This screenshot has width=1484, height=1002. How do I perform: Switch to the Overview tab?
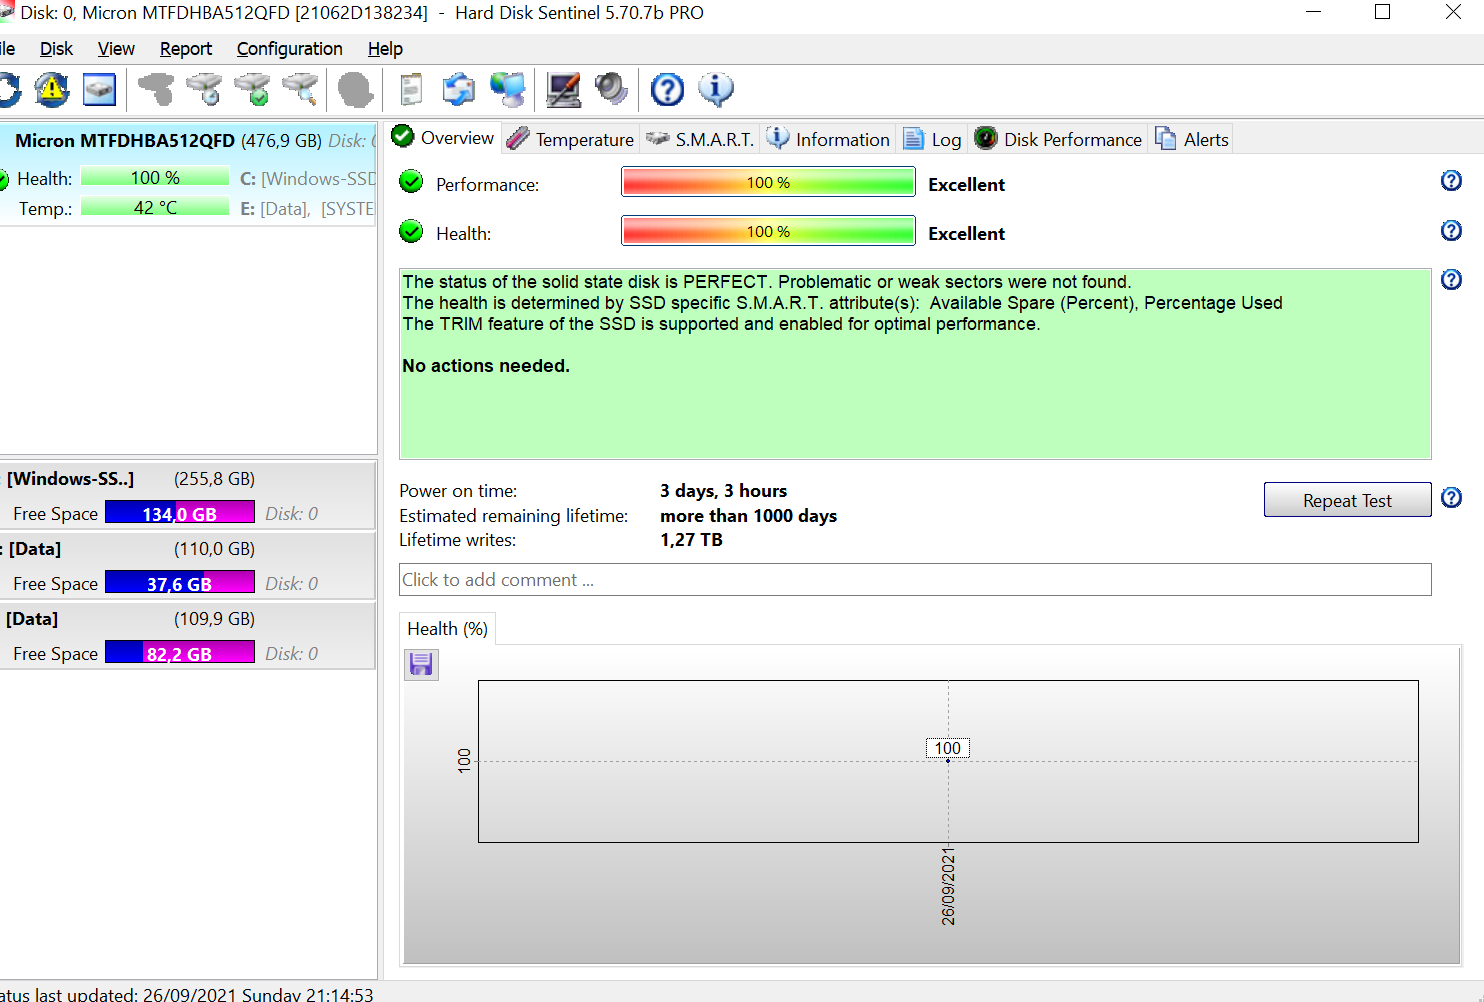pyautogui.click(x=444, y=138)
